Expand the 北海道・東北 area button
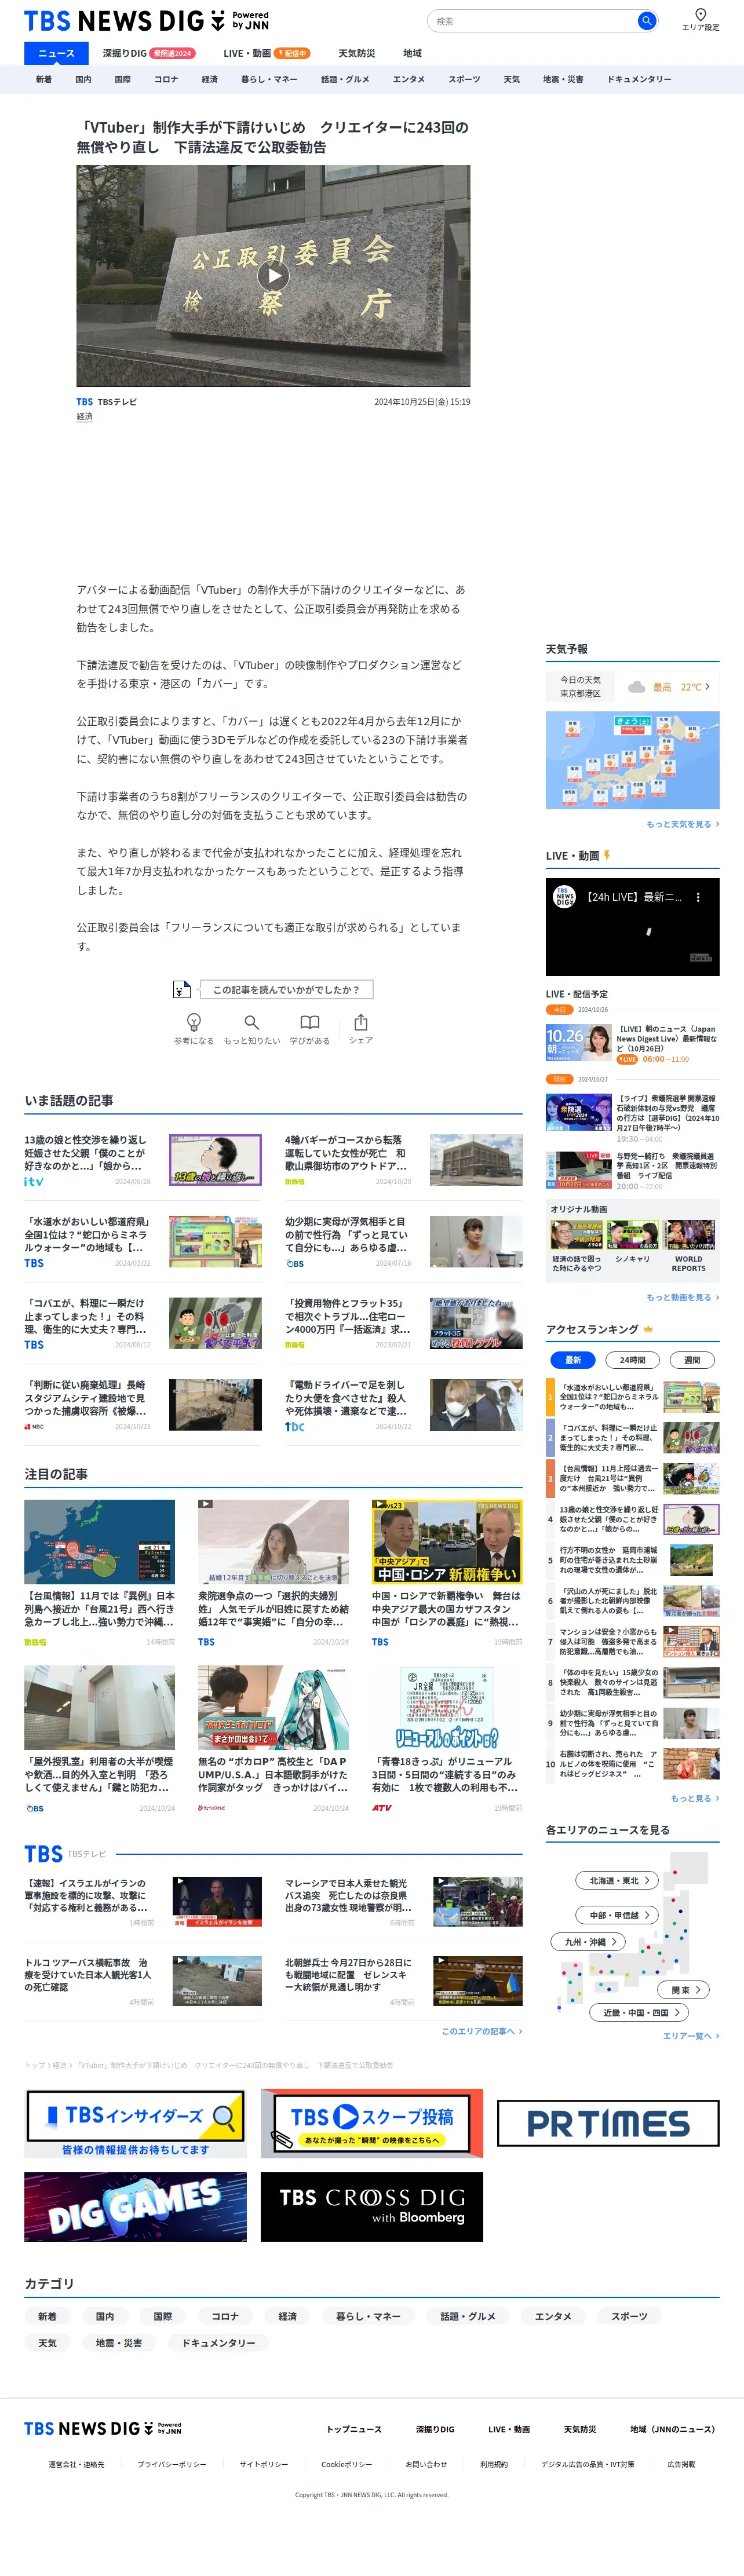Screen dimensions: 744x2576 tap(617, 1880)
